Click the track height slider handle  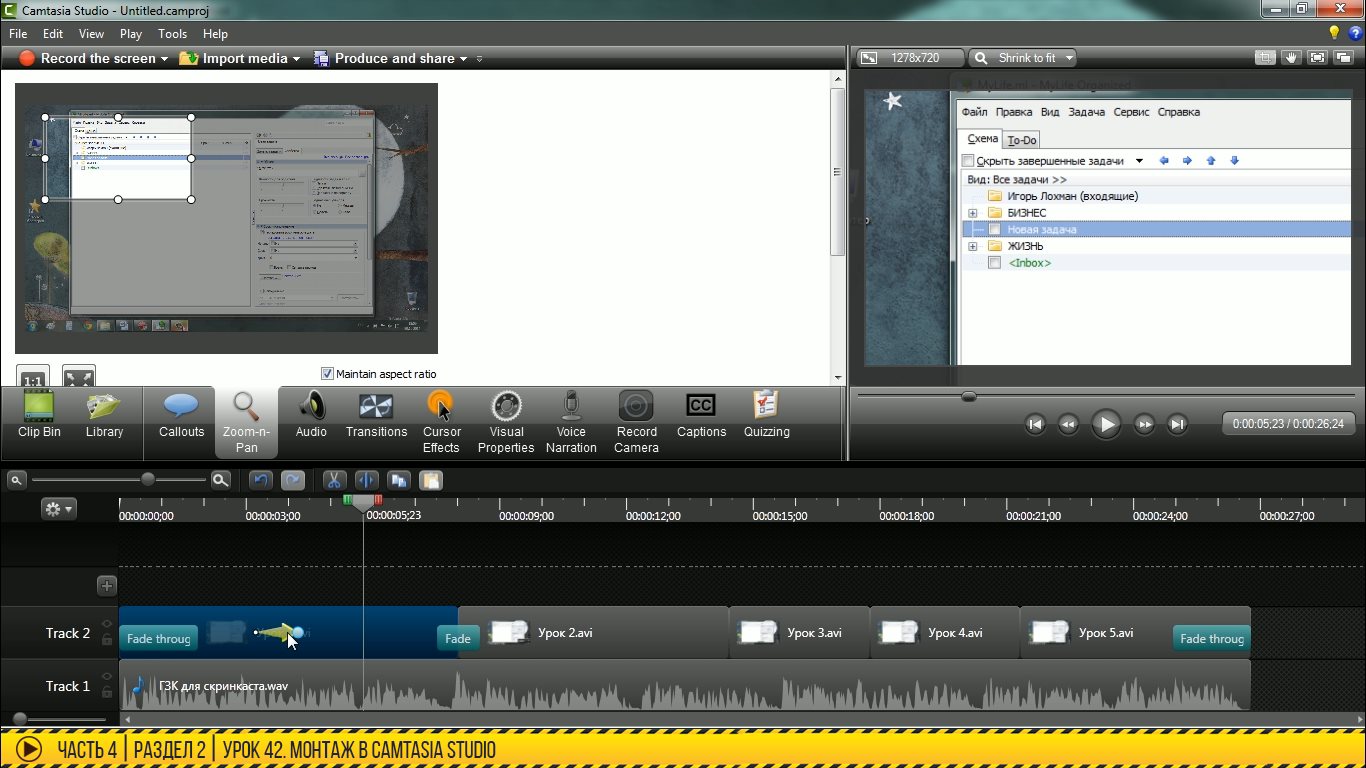pos(19,719)
